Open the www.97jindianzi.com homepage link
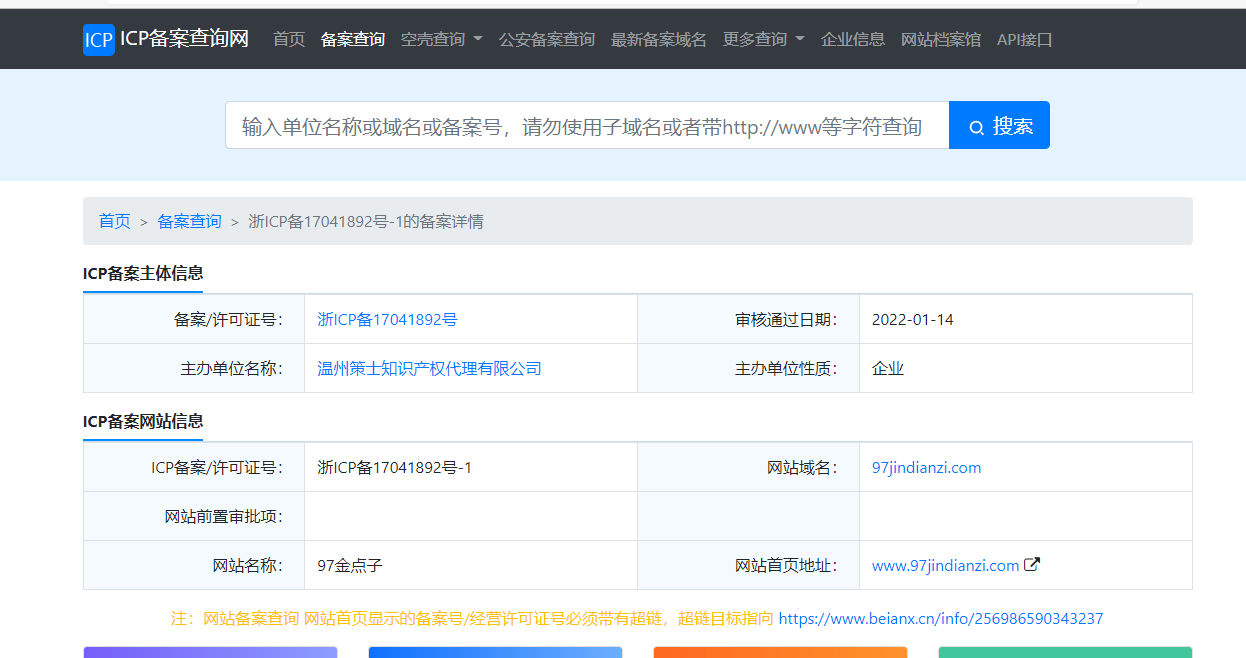The image size is (1246, 658). pos(946,565)
